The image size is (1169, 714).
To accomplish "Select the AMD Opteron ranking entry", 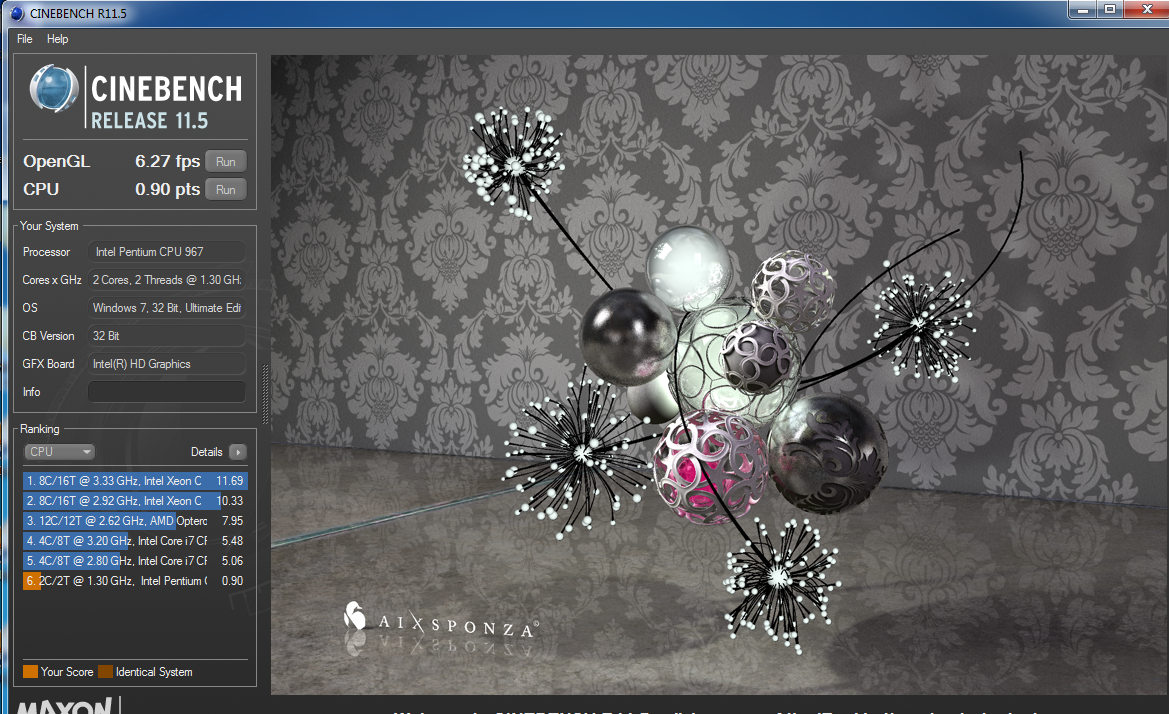I will pyautogui.click(x=135, y=521).
